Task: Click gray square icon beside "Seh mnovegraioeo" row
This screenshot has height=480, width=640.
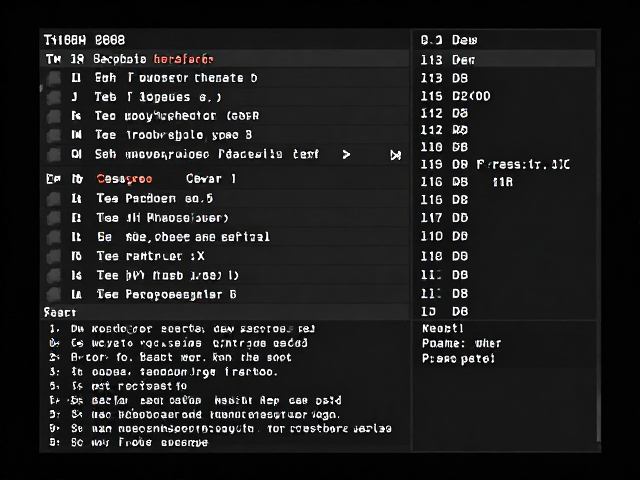Action: (53, 155)
